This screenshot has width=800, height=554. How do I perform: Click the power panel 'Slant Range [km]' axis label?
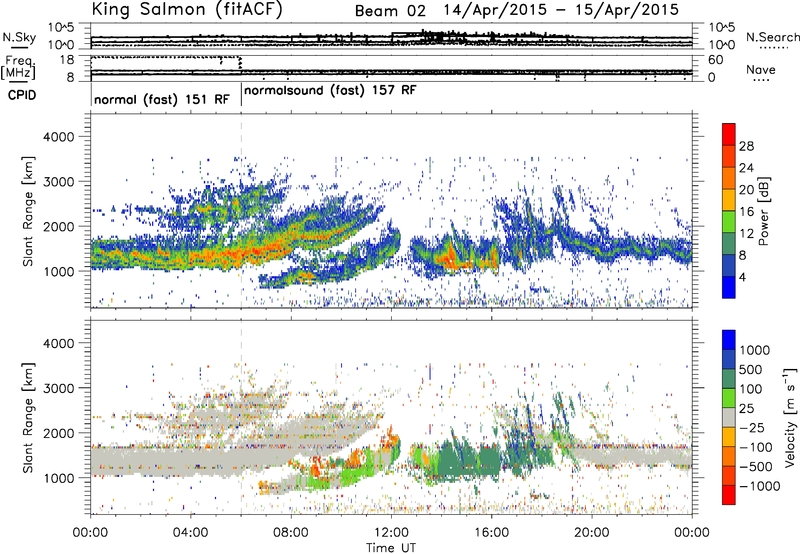click(x=28, y=211)
